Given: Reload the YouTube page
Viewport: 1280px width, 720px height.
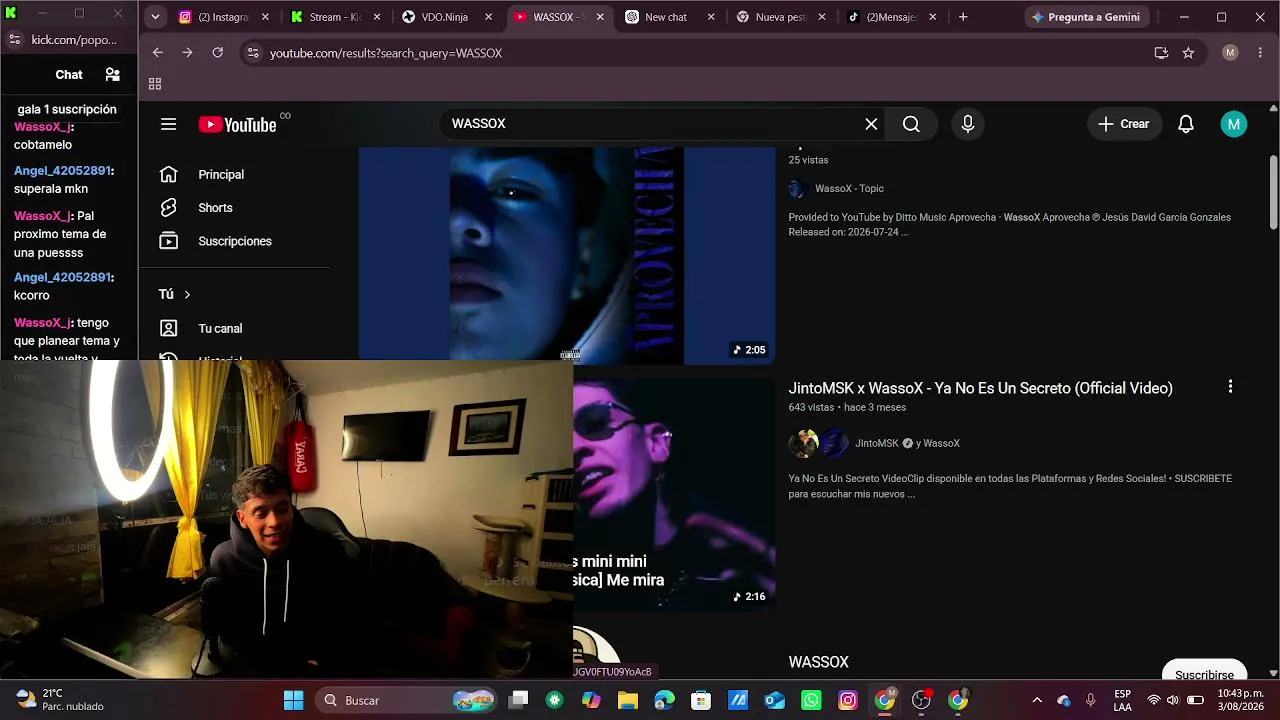Looking at the screenshot, I should 218,53.
